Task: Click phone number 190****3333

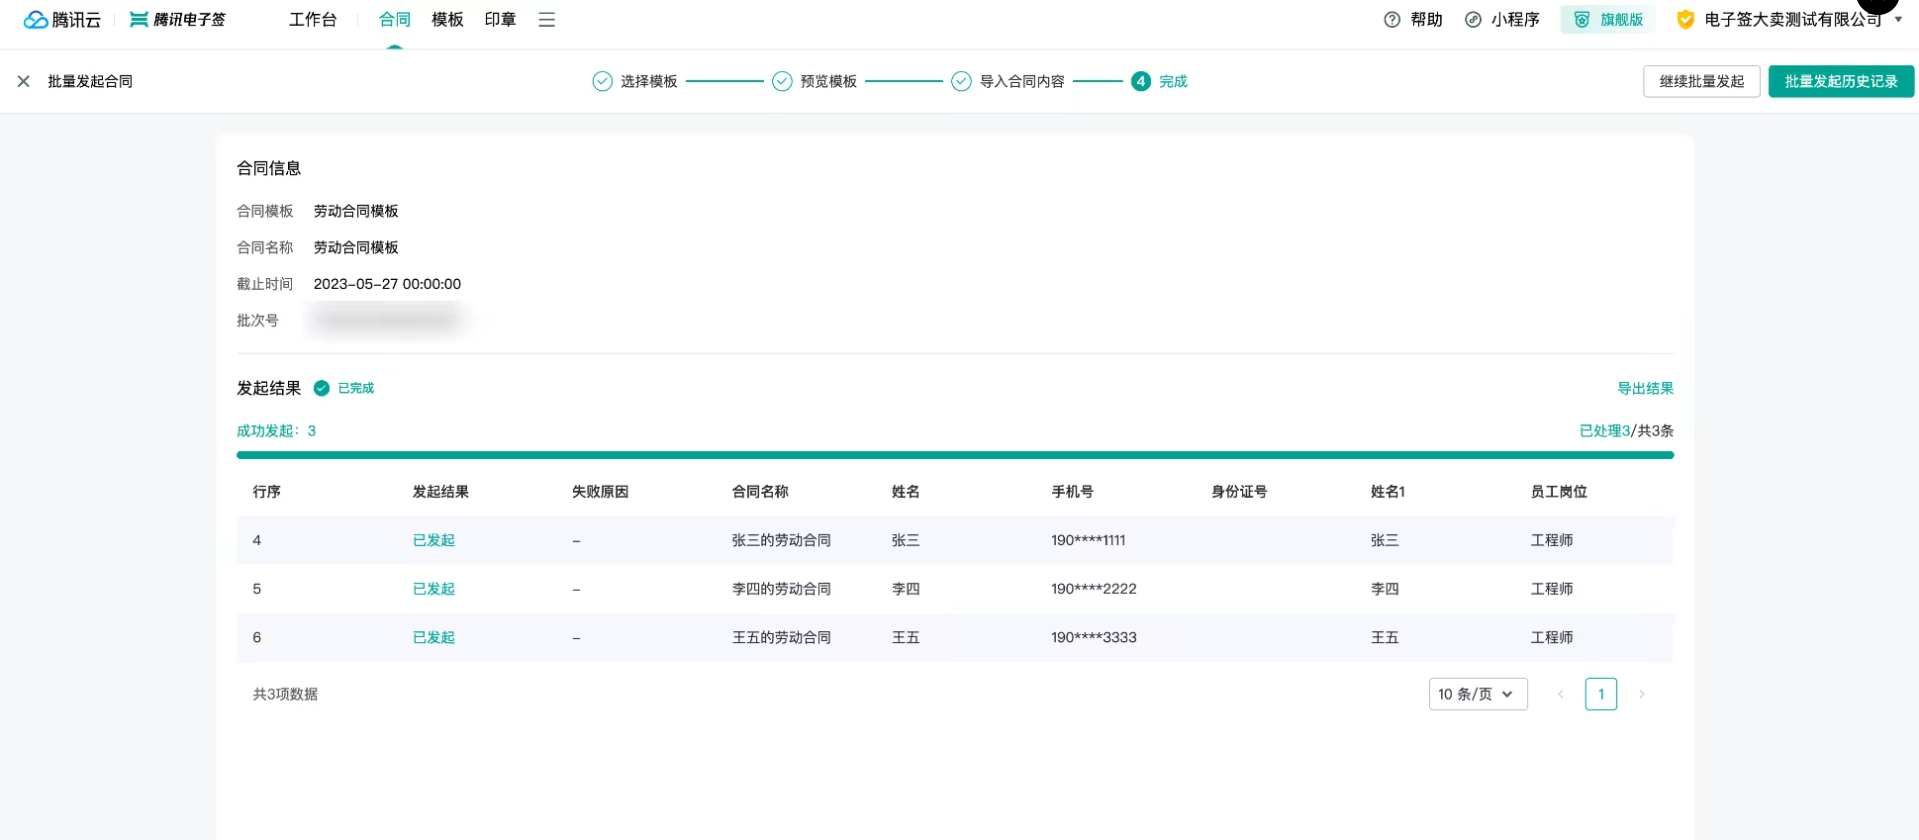Action: click(1093, 637)
